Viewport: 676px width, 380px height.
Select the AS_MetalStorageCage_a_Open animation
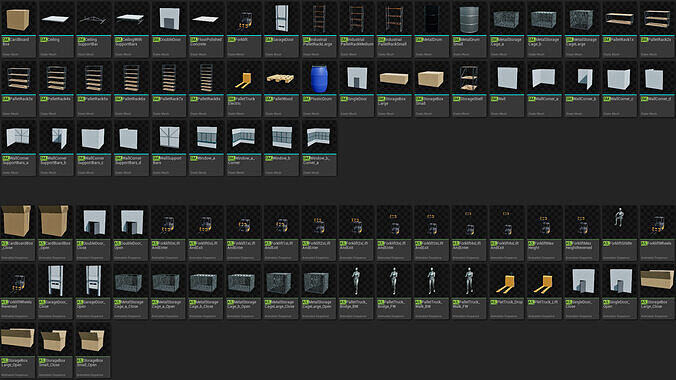pyautogui.click(x=169, y=292)
